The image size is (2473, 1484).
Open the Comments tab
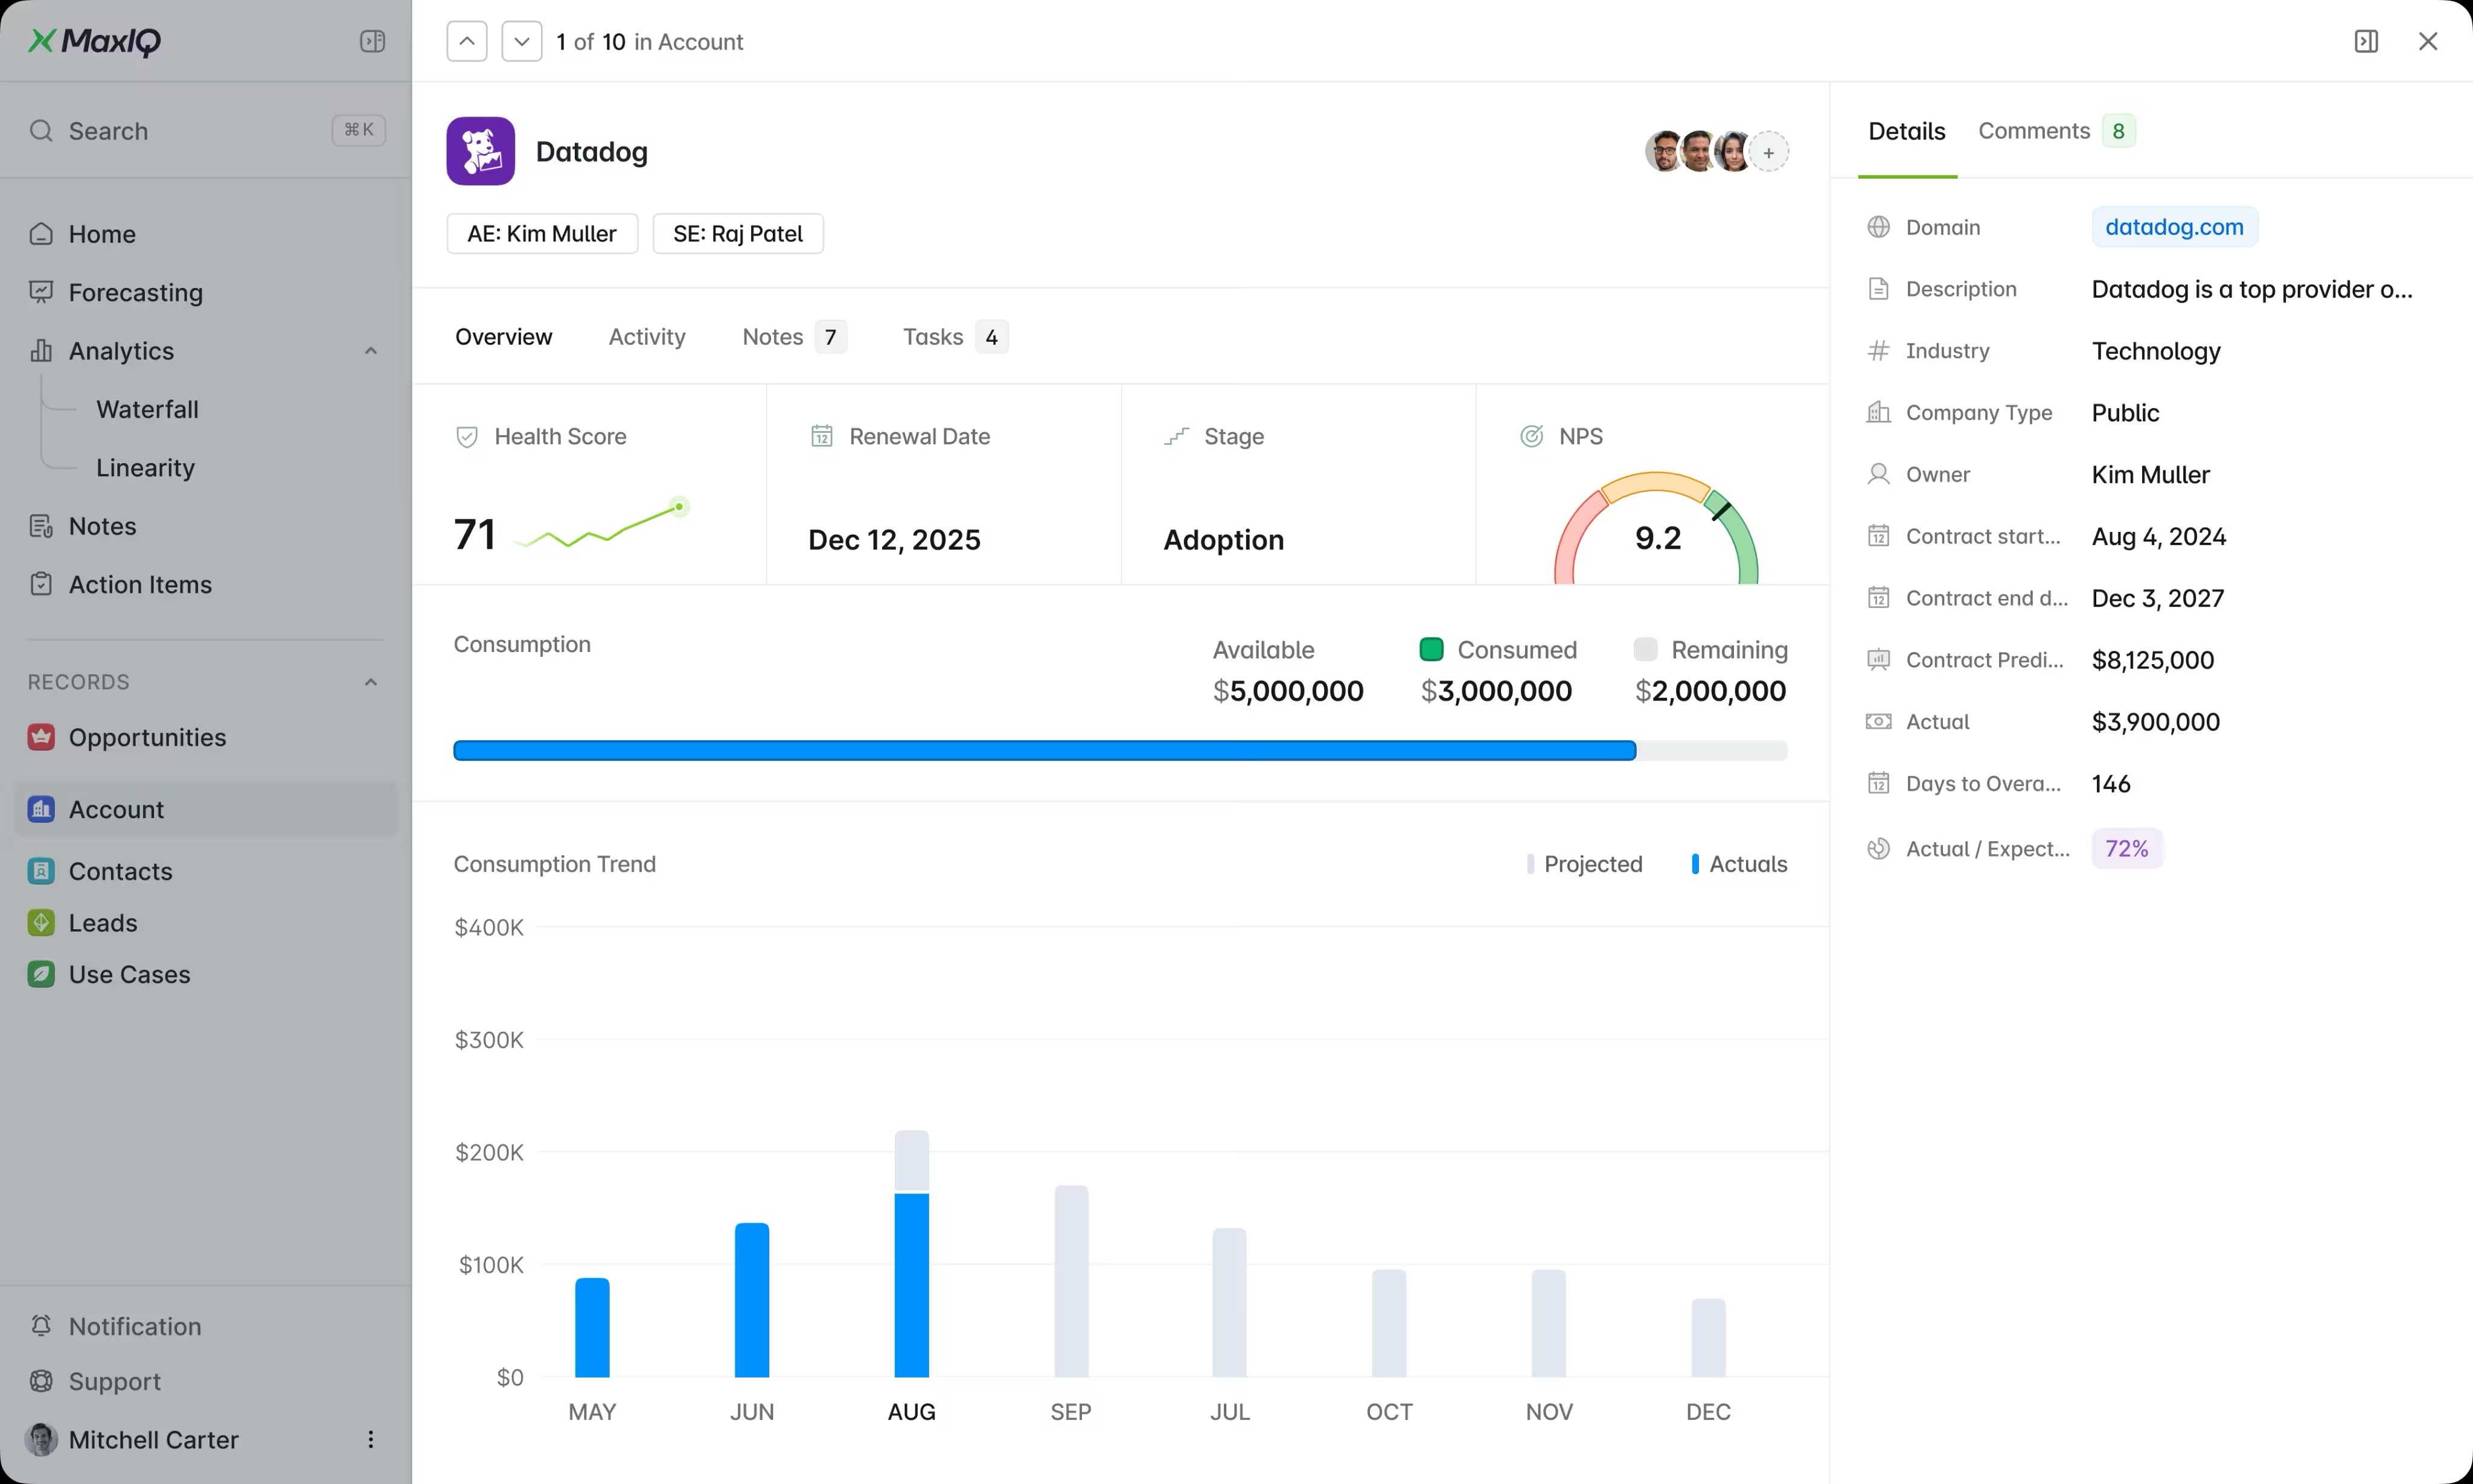[x=2034, y=131]
